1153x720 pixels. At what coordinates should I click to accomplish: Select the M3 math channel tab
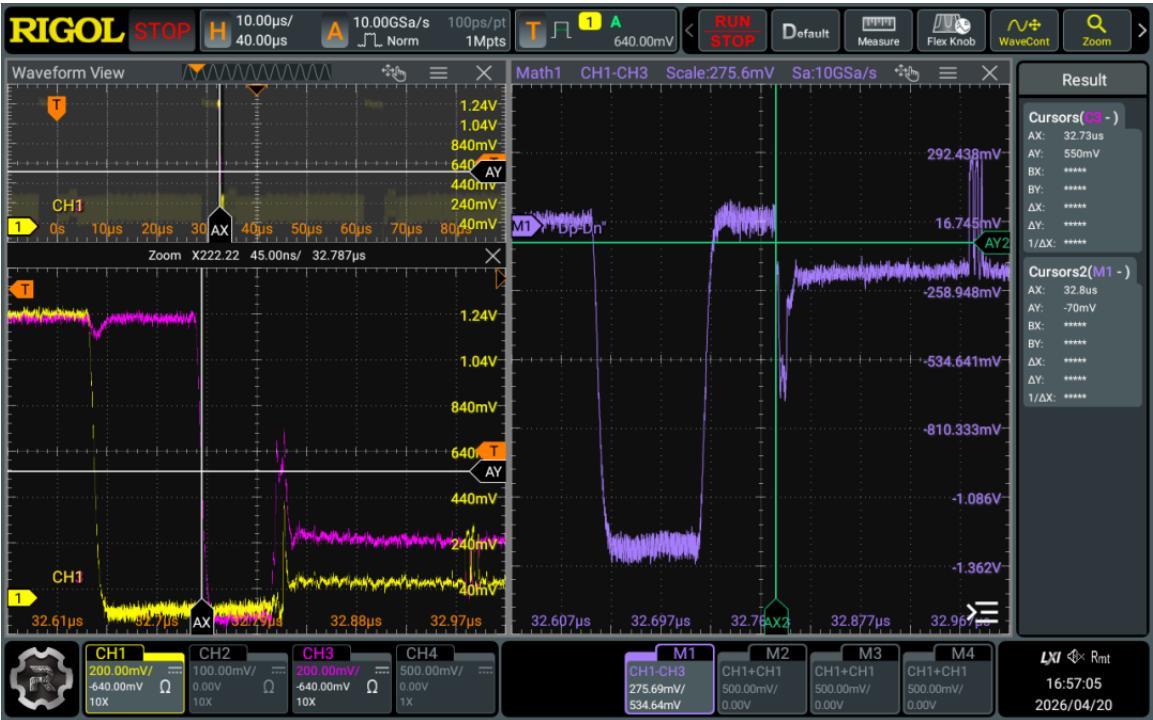point(854,678)
